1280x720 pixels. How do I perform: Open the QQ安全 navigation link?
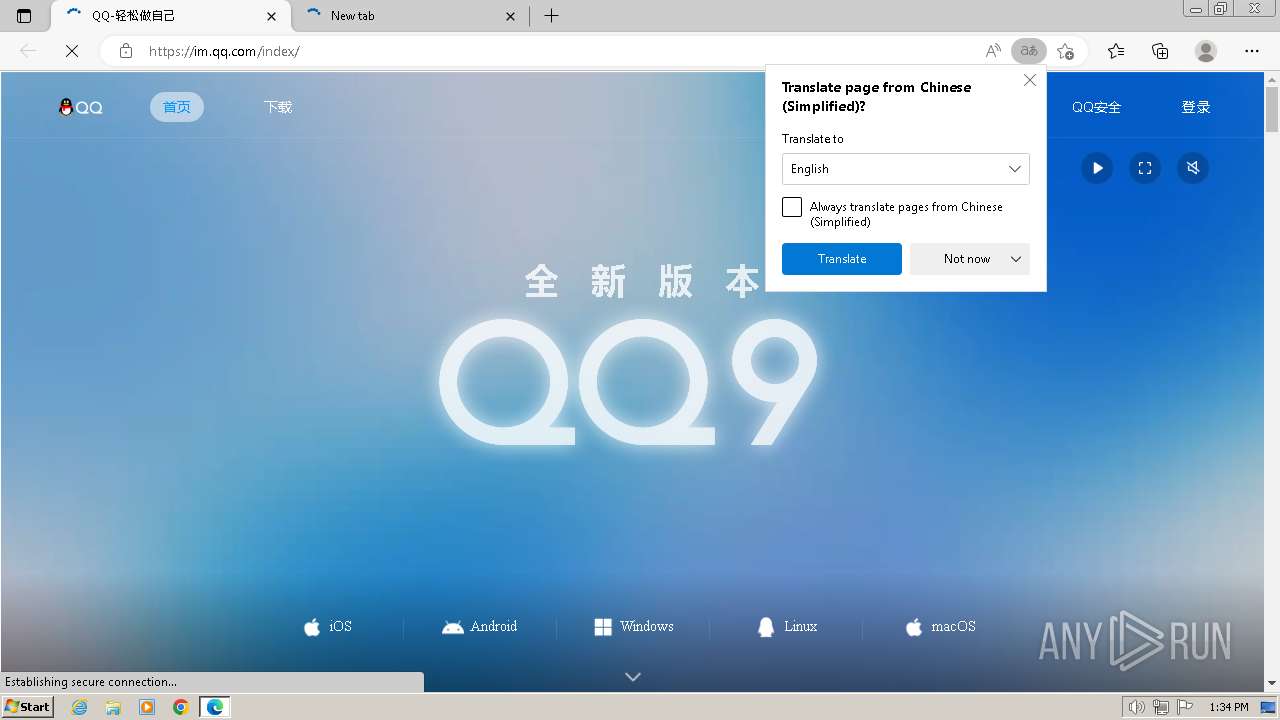[x=1096, y=107]
